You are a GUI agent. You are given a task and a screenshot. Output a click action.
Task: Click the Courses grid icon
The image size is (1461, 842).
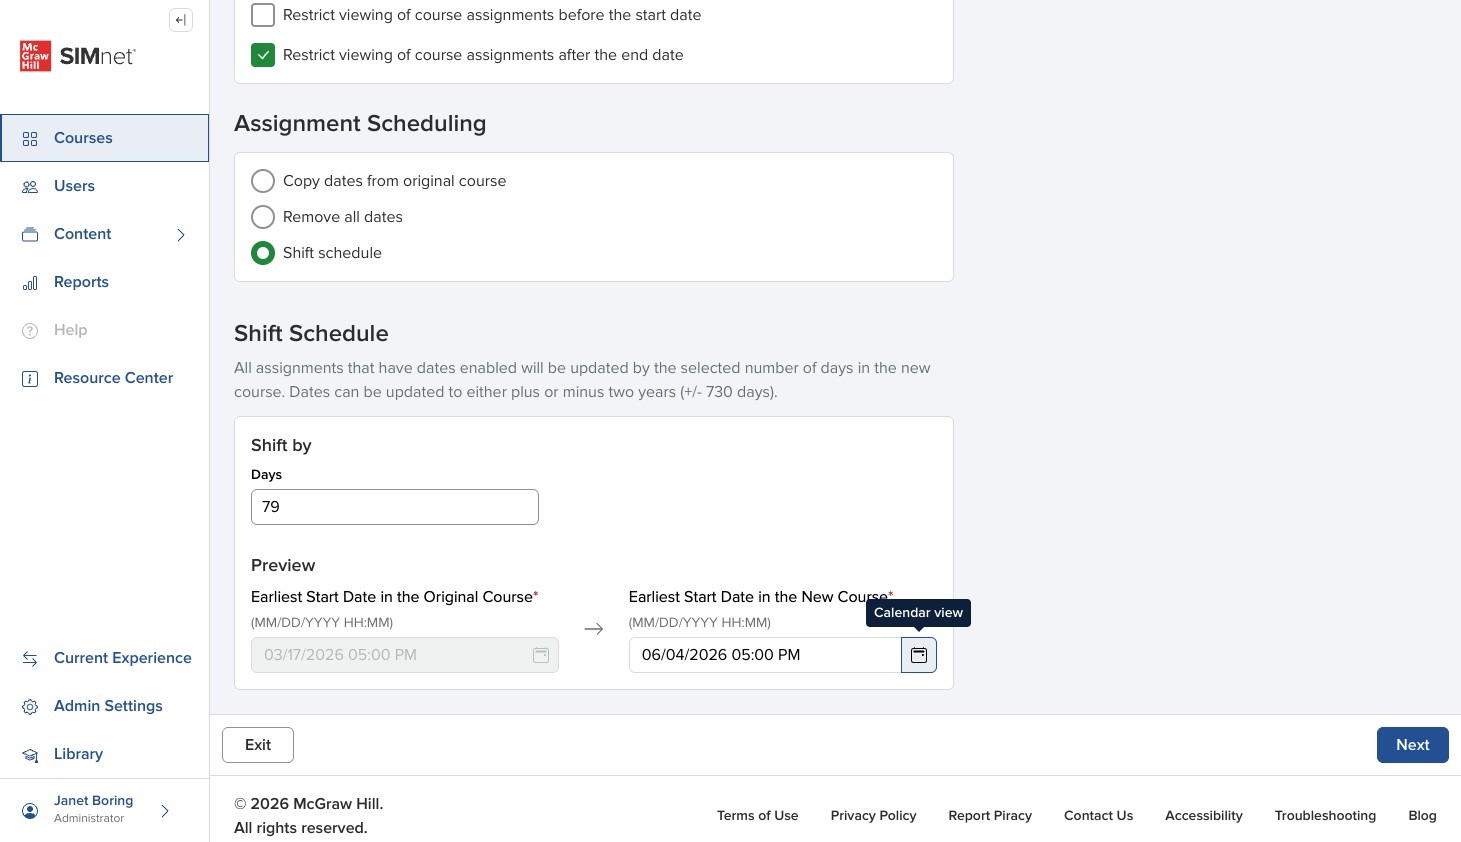tap(30, 139)
